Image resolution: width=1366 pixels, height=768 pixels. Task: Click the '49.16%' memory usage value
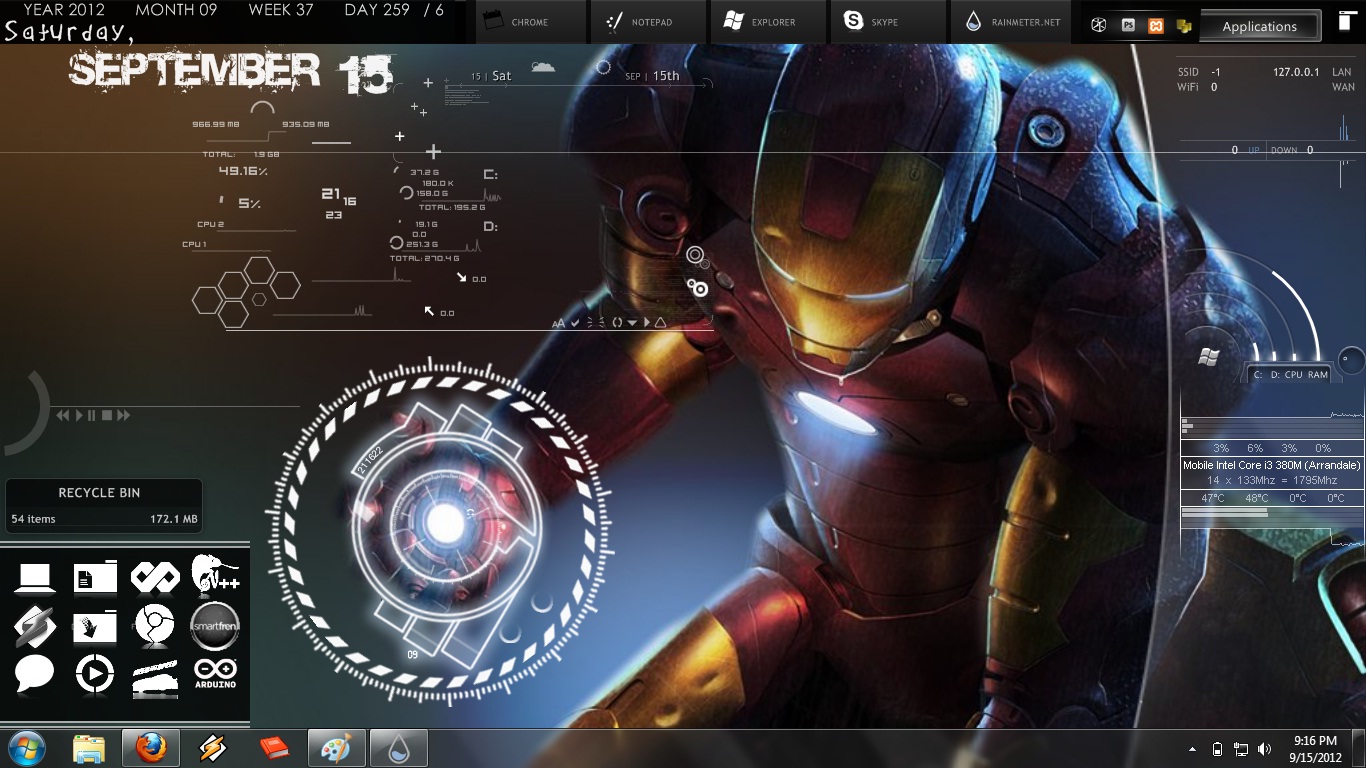[243, 171]
